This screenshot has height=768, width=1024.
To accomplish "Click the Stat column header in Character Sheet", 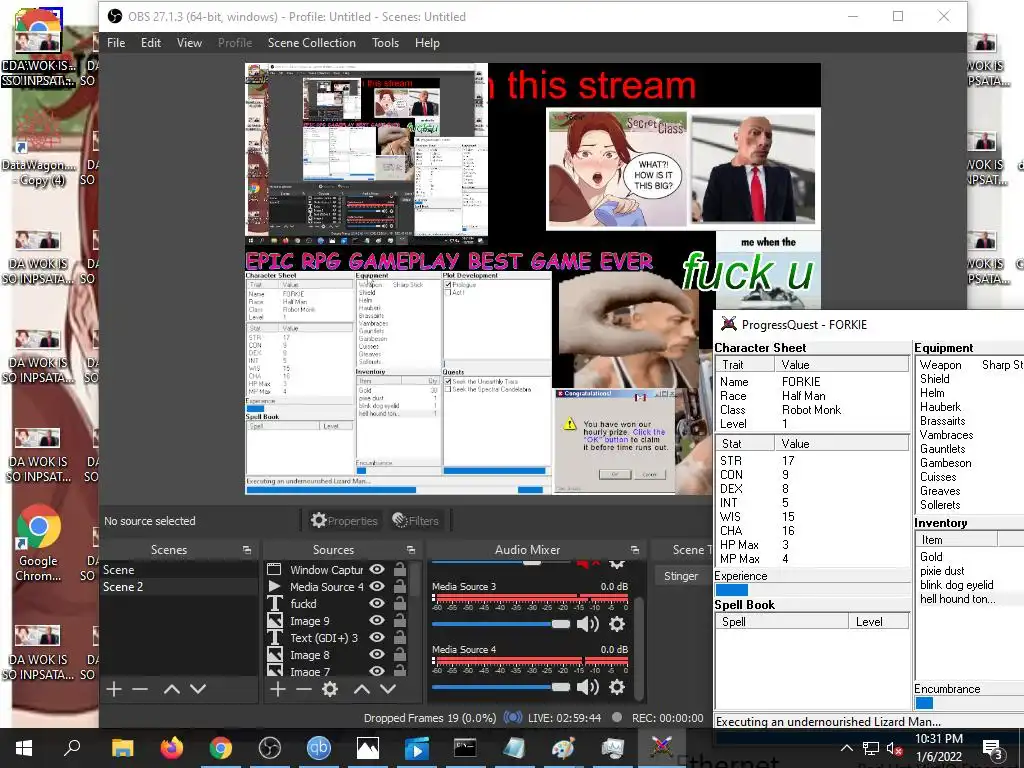I will (x=745, y=443).
